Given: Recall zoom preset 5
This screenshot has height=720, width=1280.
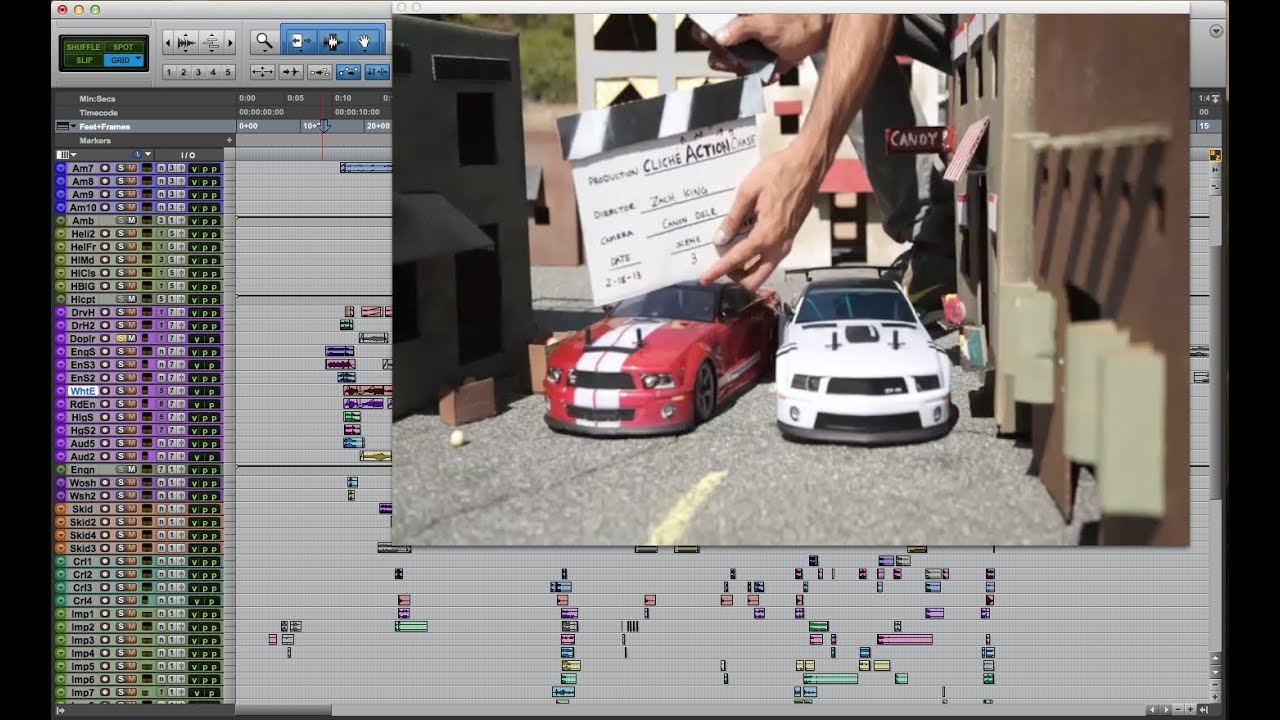Looking at the screenshot, I should click(x=228, y=72).
